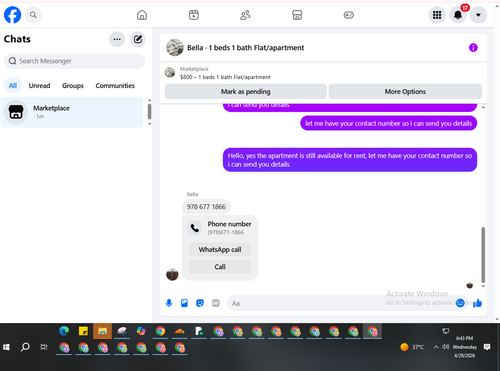
Task: Click the contact number request message bubble
Action: (389, 123)
